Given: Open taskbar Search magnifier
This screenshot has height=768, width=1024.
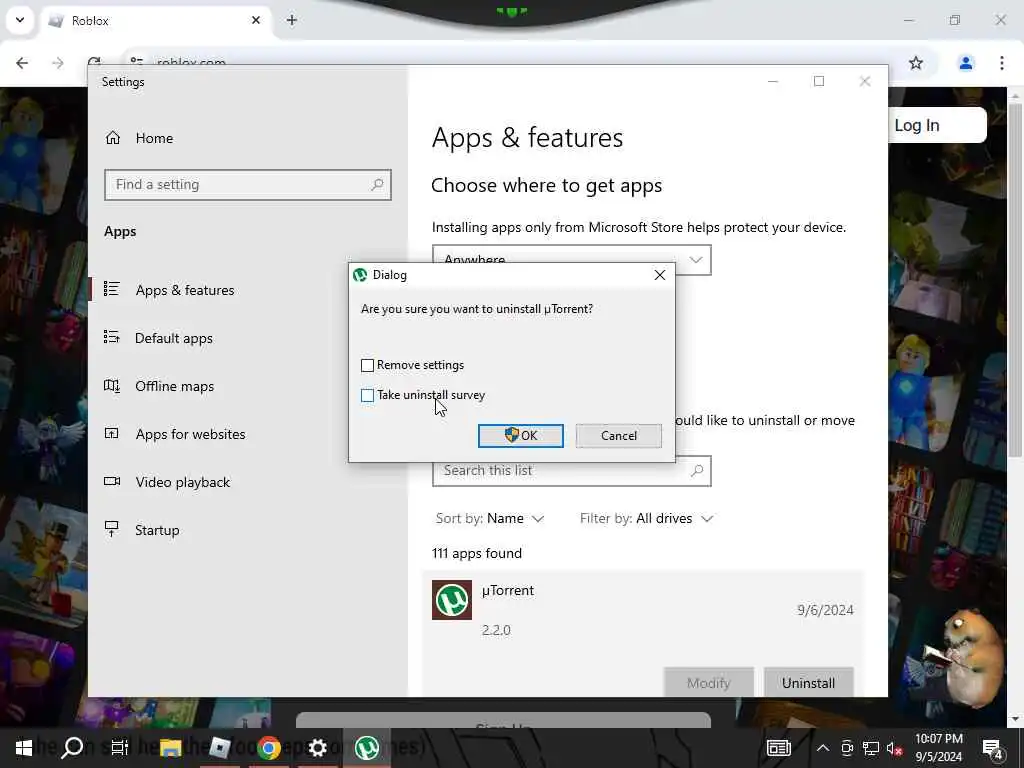Looking at the screenshot, I should point(72,748).
